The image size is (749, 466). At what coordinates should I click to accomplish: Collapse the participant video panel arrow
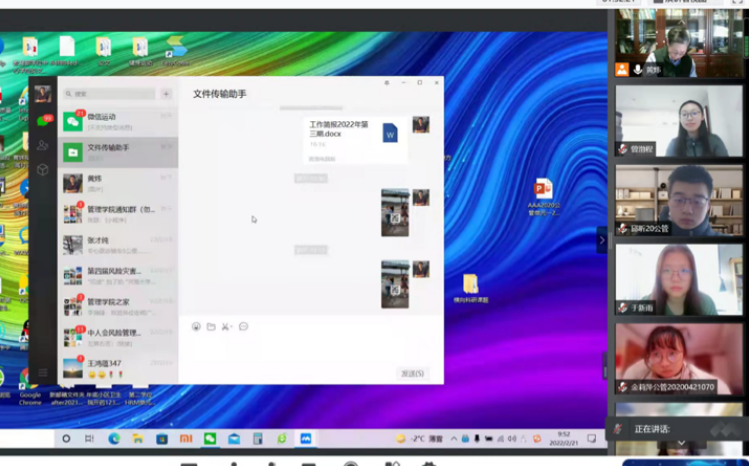602,239
